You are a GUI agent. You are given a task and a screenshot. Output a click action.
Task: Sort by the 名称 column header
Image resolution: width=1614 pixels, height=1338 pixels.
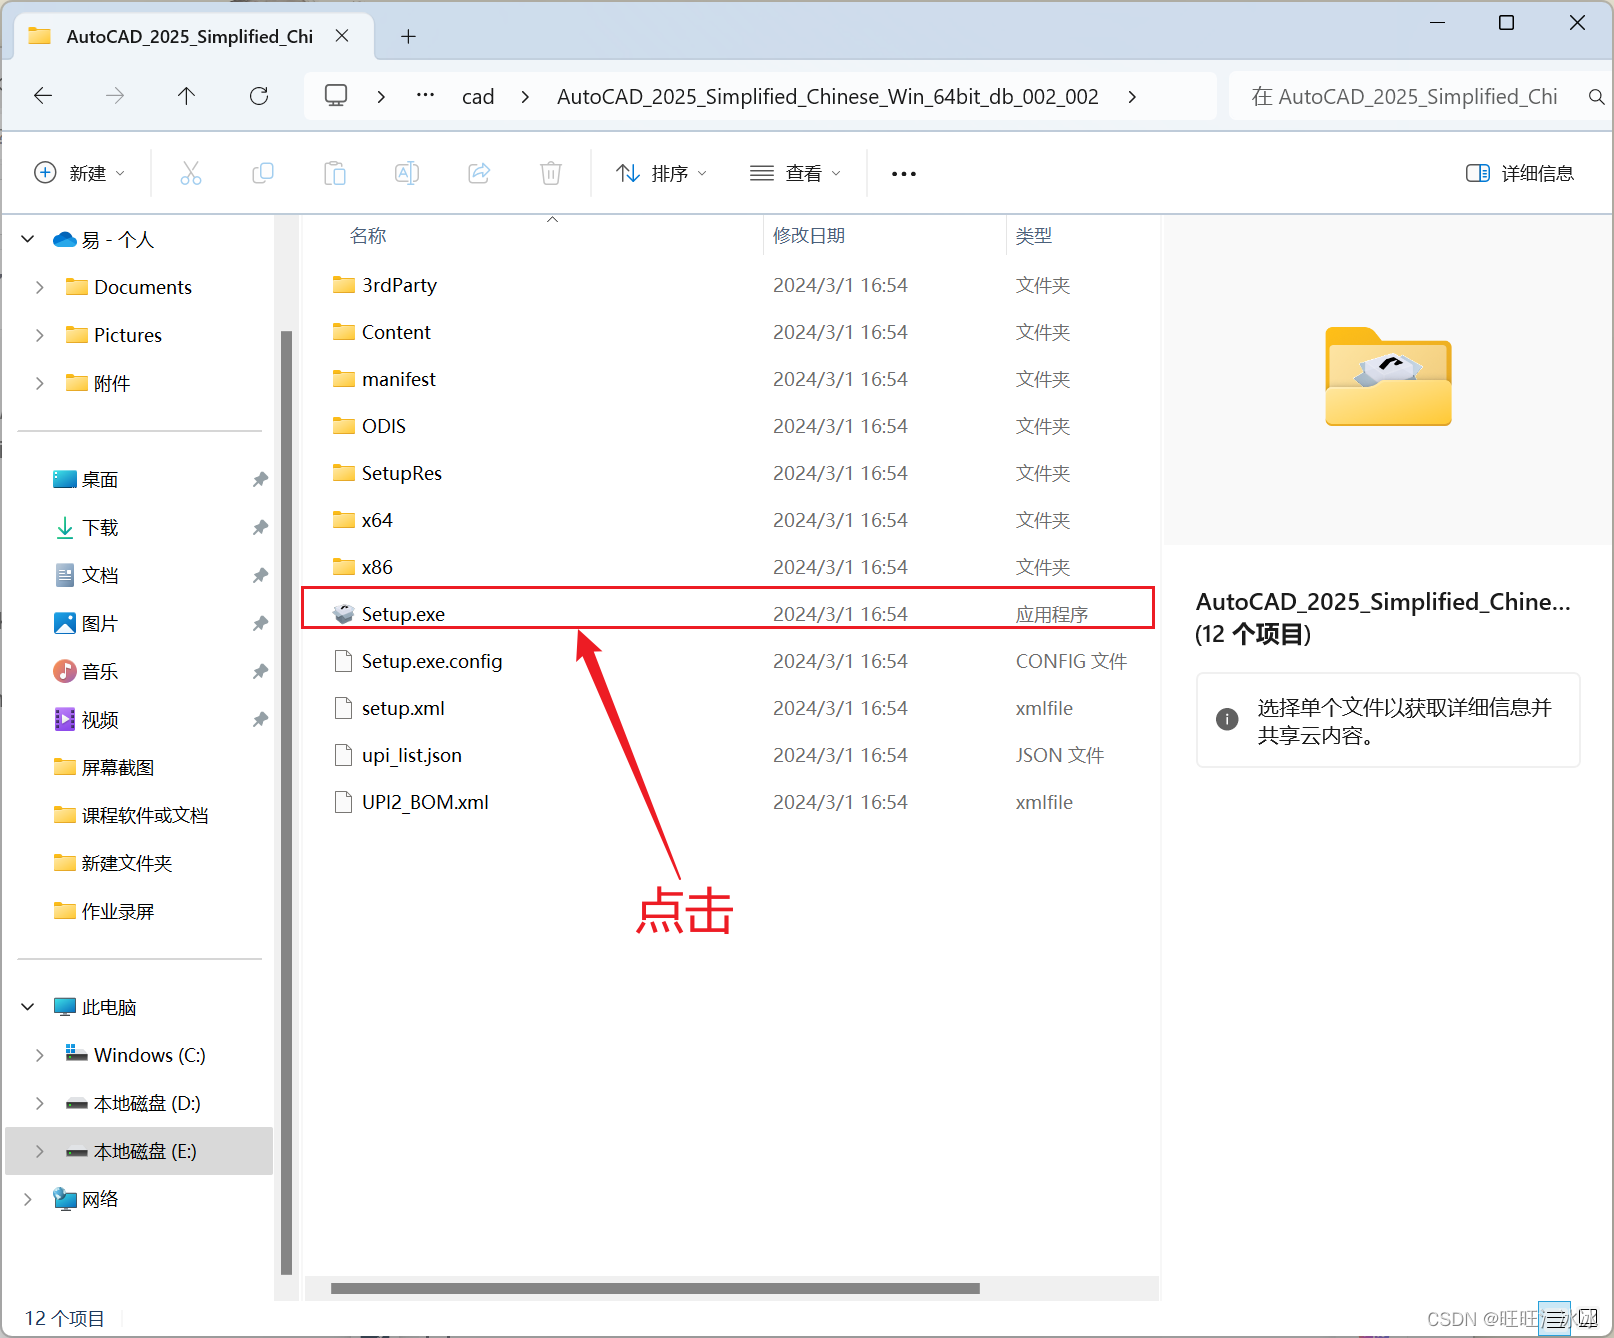click(x=368, y=236)
